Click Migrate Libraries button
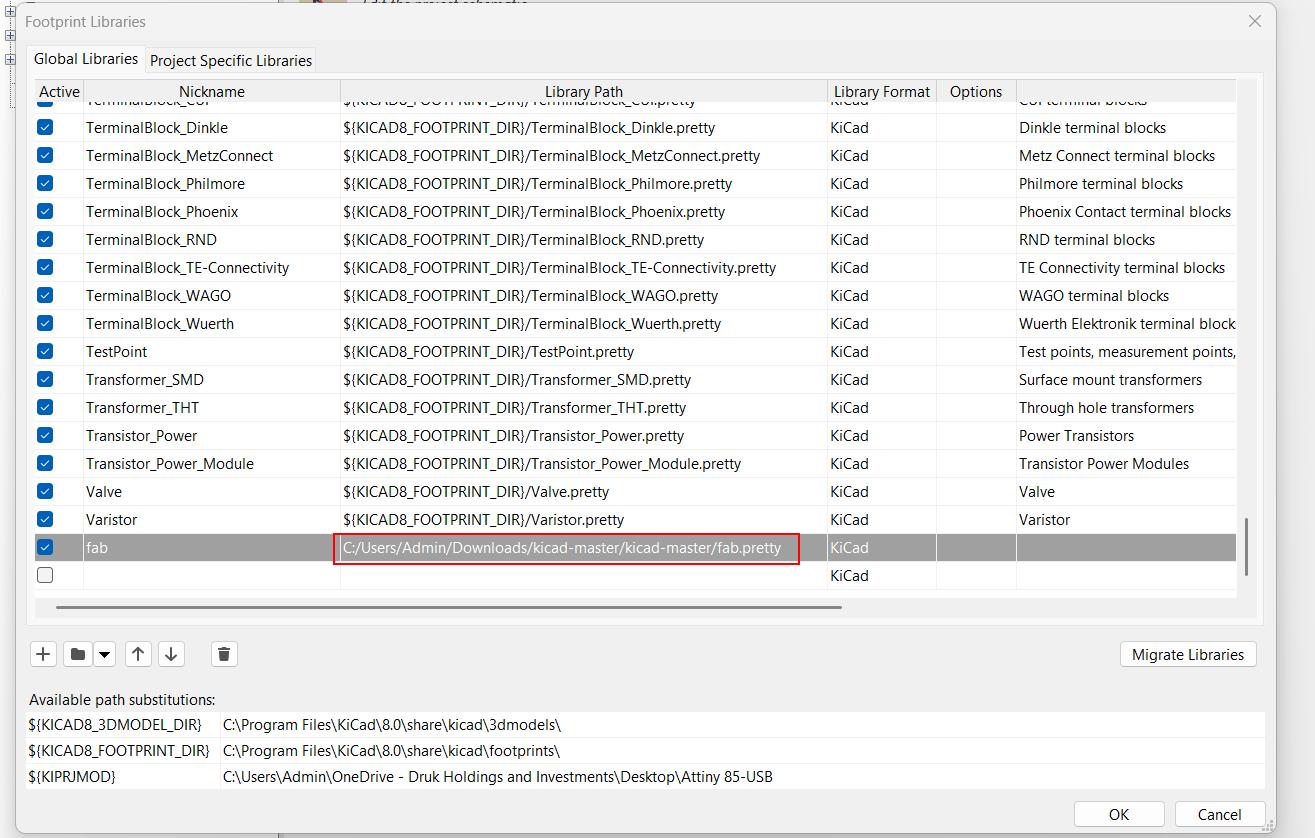Screen dimensions: 1315x838 [1188, 654]
